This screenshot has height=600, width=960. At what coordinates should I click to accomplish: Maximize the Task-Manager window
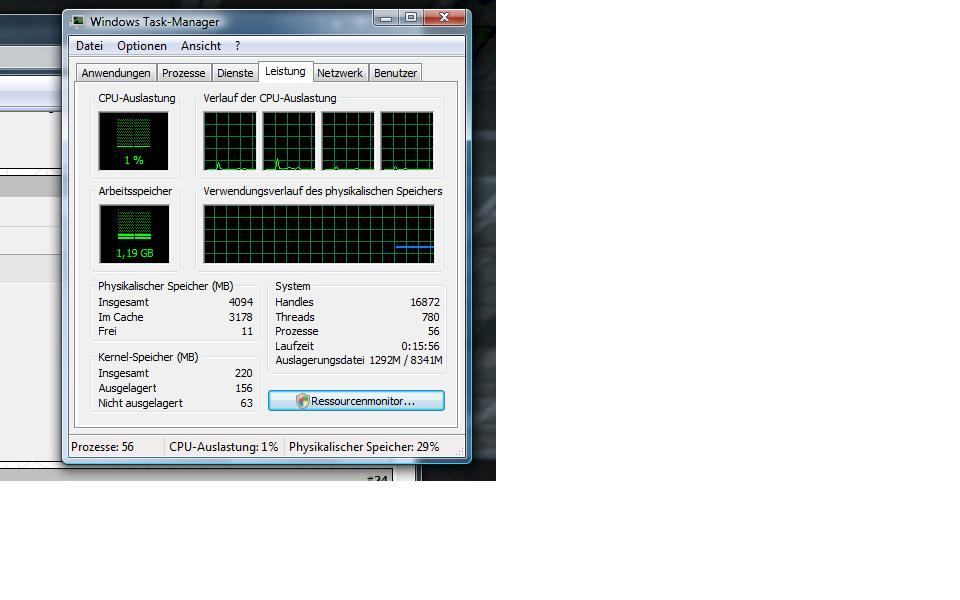coord(411,18)
